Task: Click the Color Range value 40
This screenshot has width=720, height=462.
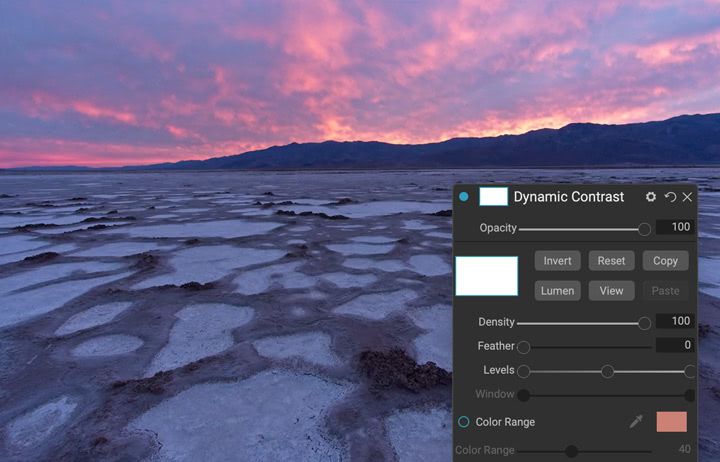Action: tap(684, 449)
